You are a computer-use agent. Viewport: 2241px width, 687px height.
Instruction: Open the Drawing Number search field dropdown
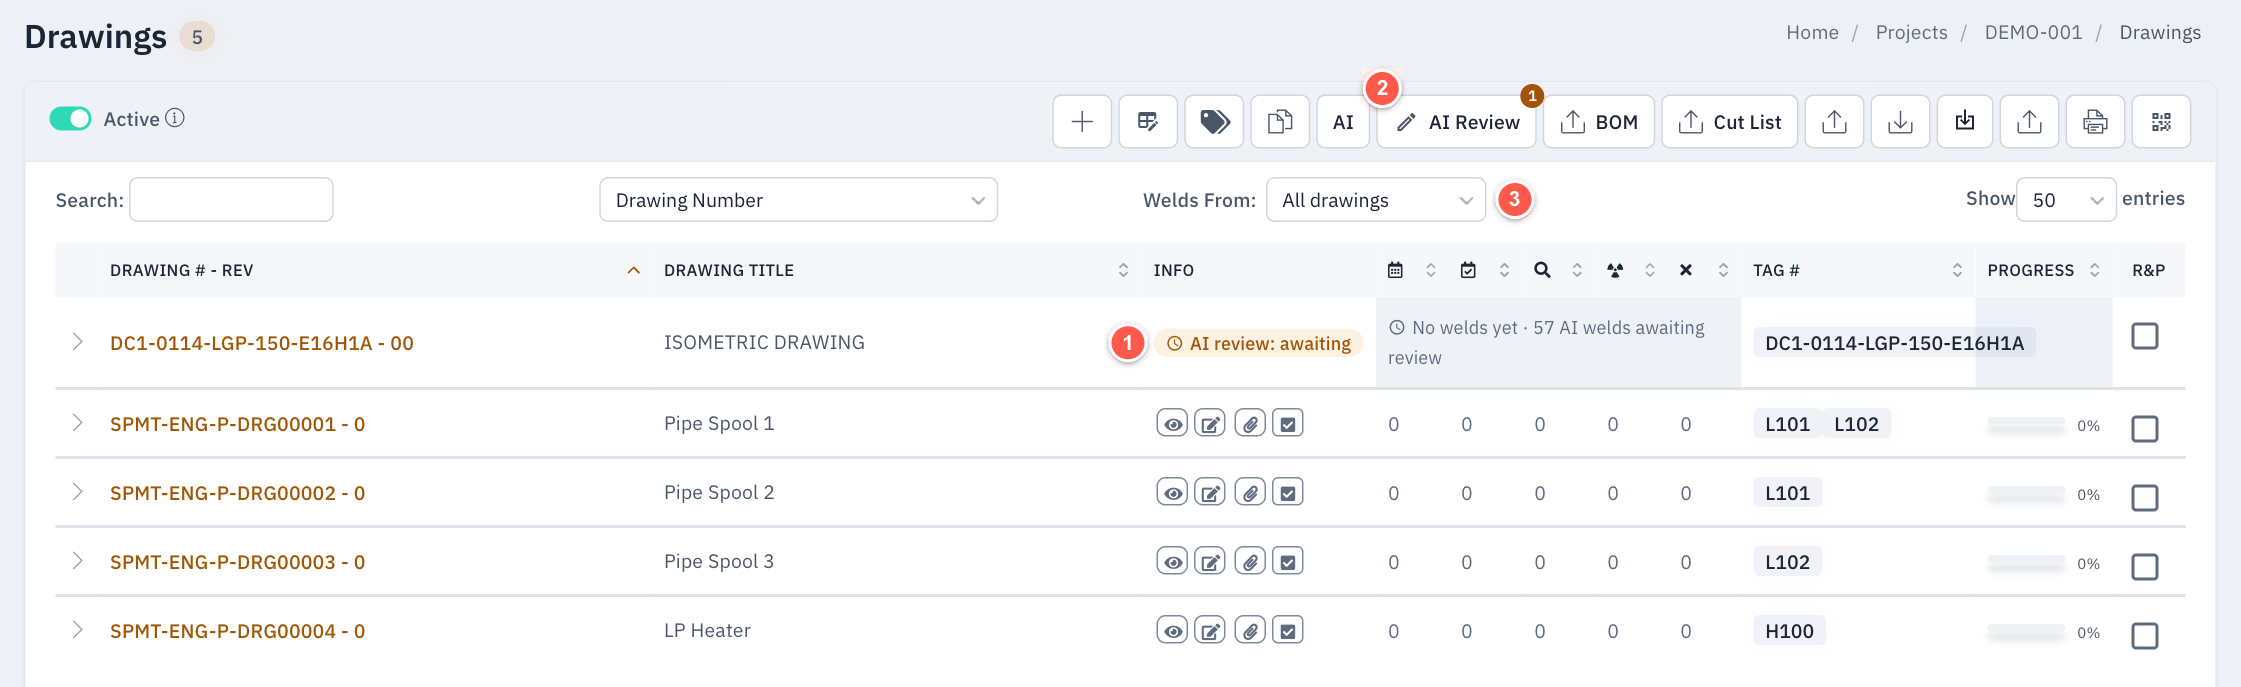[798, 200]
